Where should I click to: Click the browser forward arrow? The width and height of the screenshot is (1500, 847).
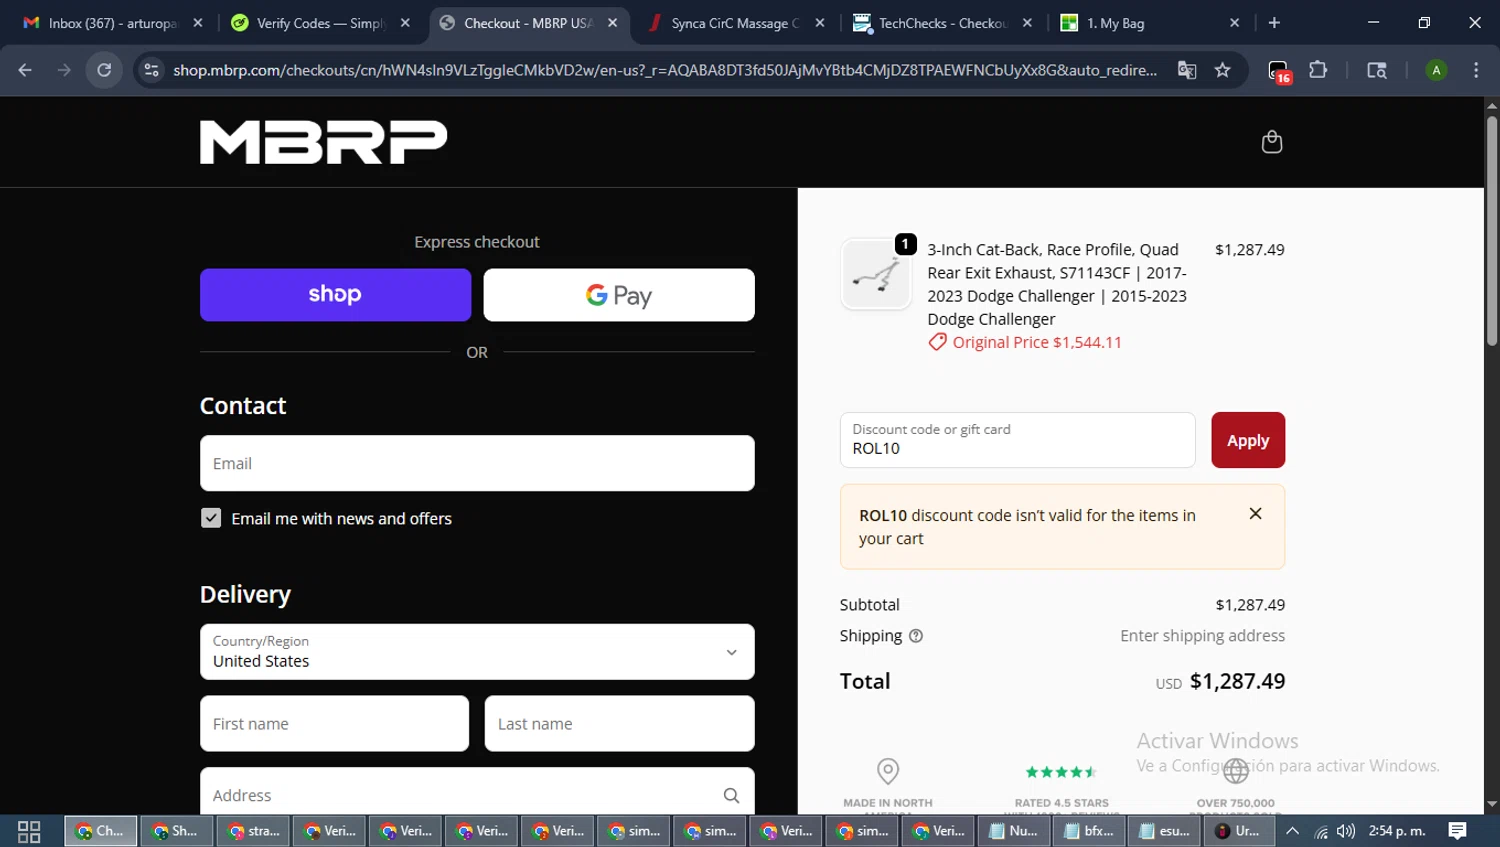click(x=64, y=70)
